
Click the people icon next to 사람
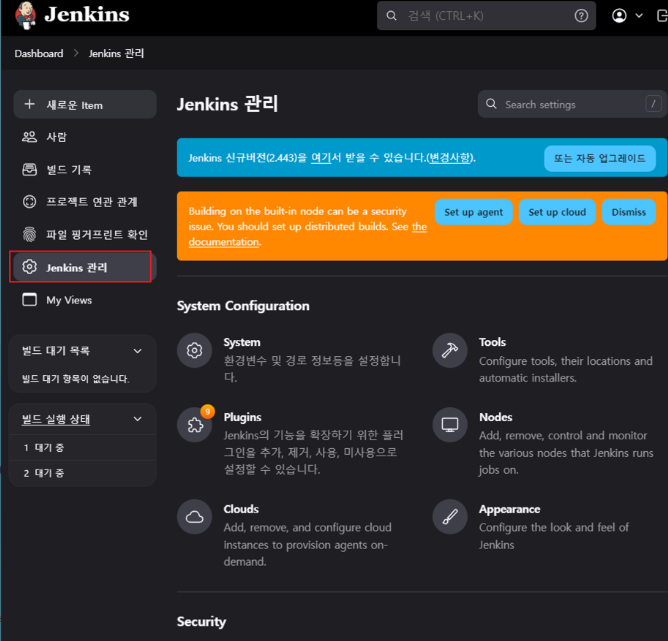(29, 137)
